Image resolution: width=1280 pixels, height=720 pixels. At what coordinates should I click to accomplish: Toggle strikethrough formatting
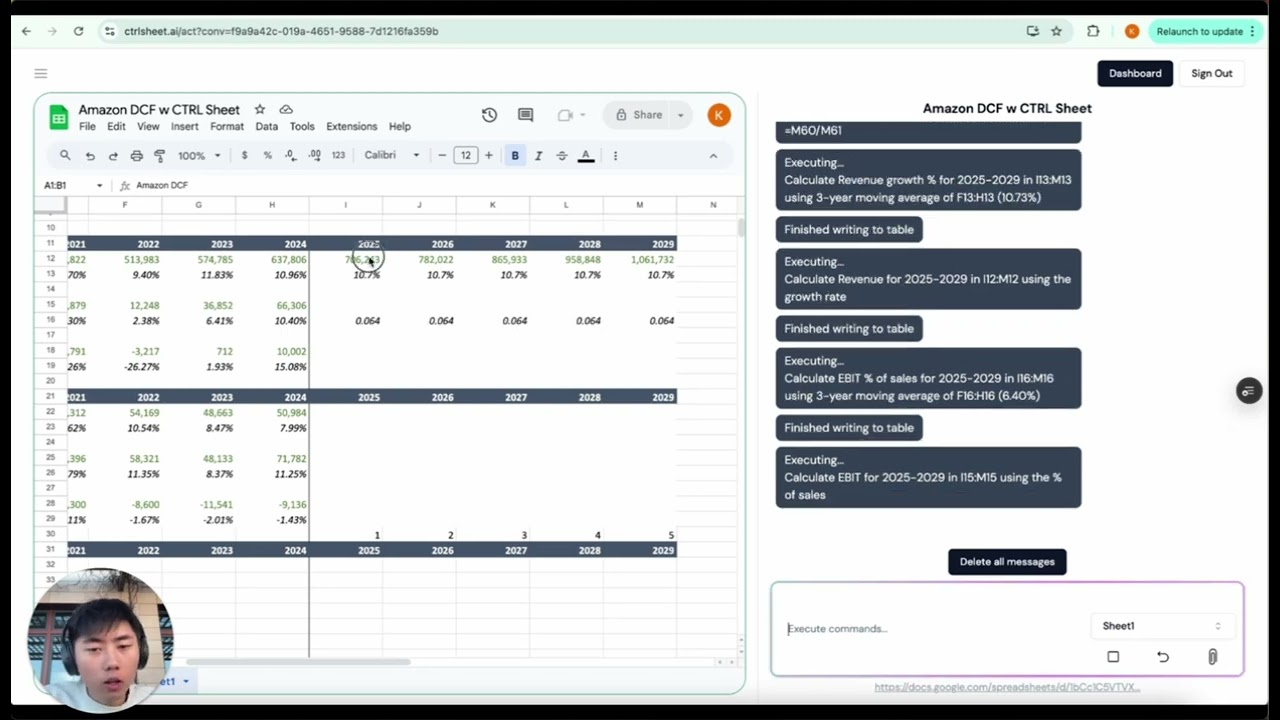click(562, 155)
